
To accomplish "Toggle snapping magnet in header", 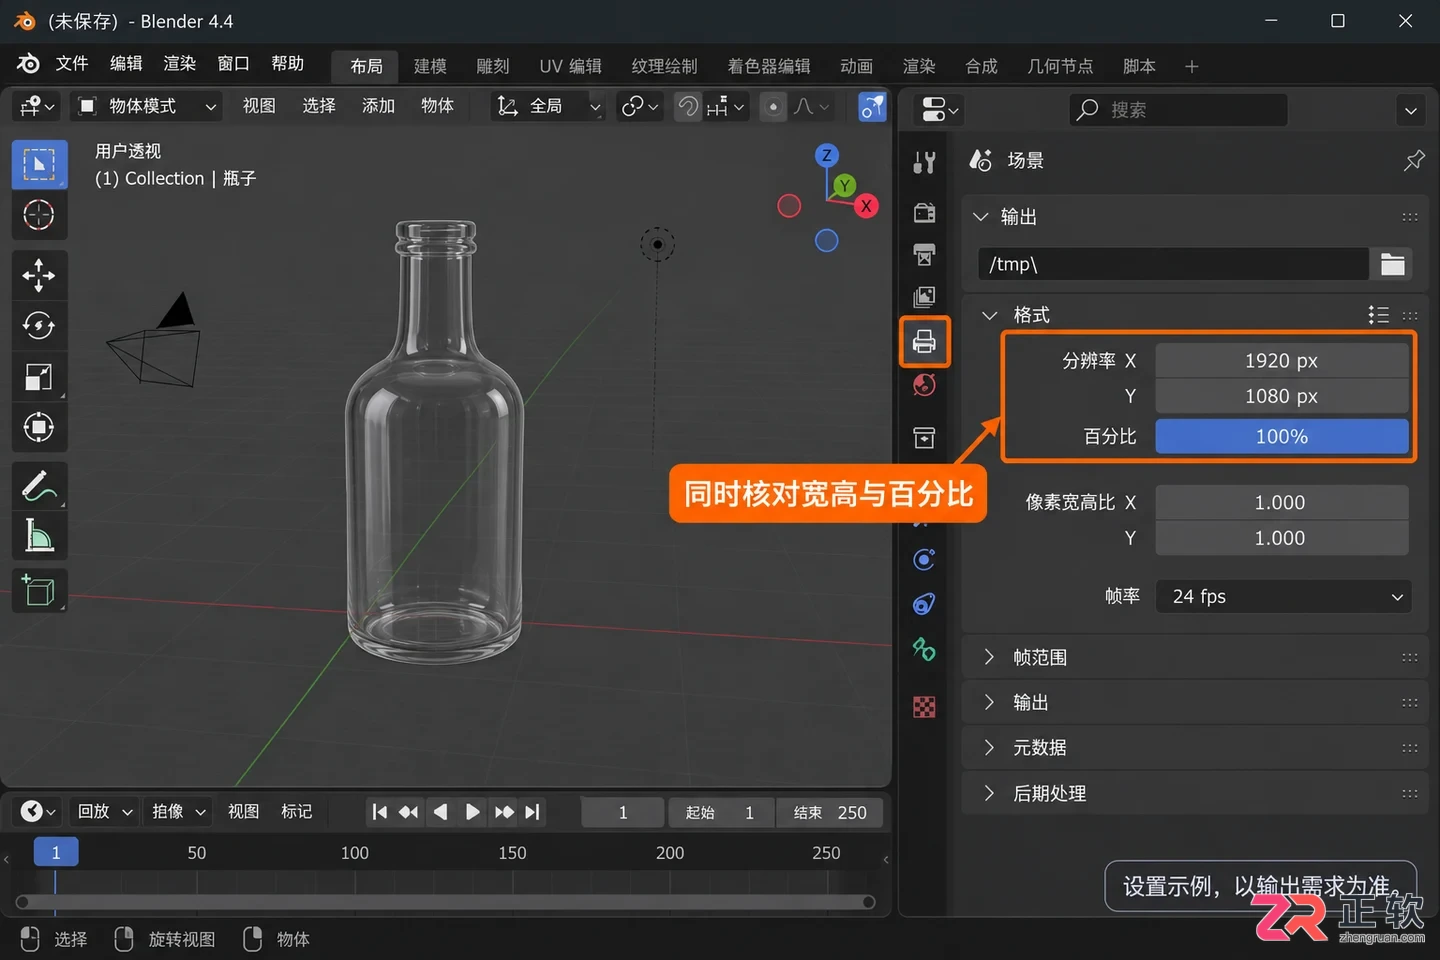I will coord(688,106).
